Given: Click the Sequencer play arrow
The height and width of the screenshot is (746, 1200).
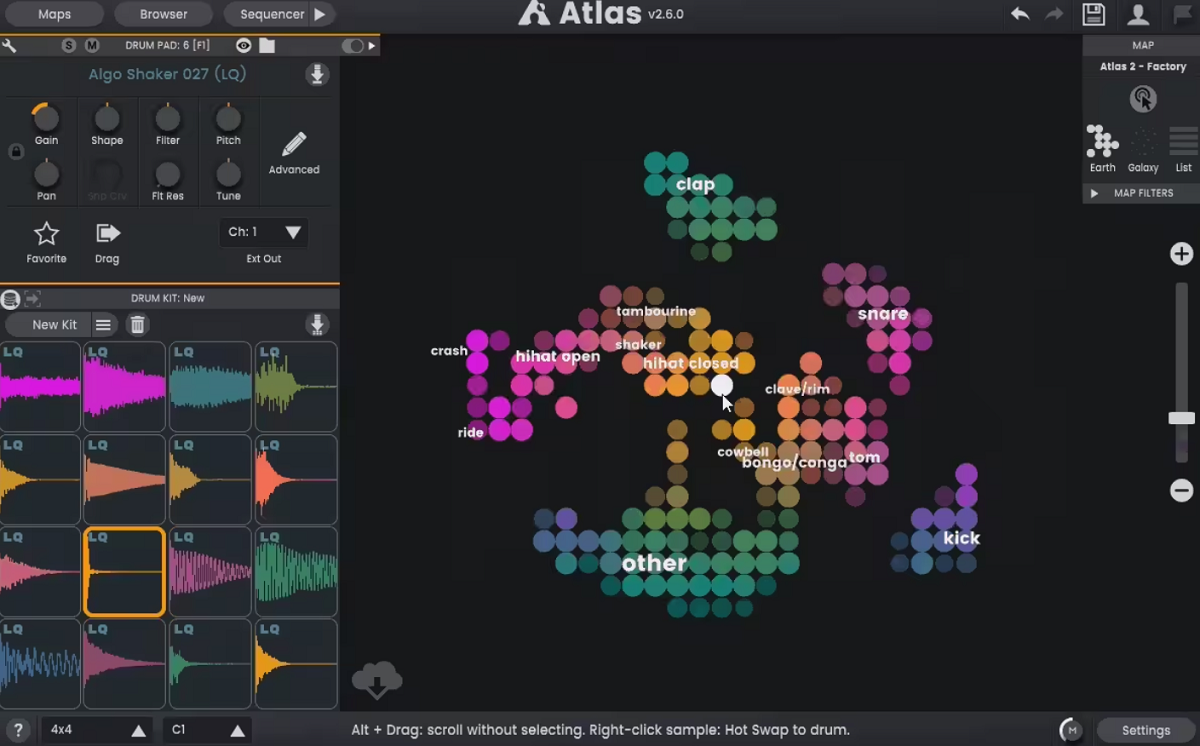Looking at the screenshot, I should [x=320, y=14].
